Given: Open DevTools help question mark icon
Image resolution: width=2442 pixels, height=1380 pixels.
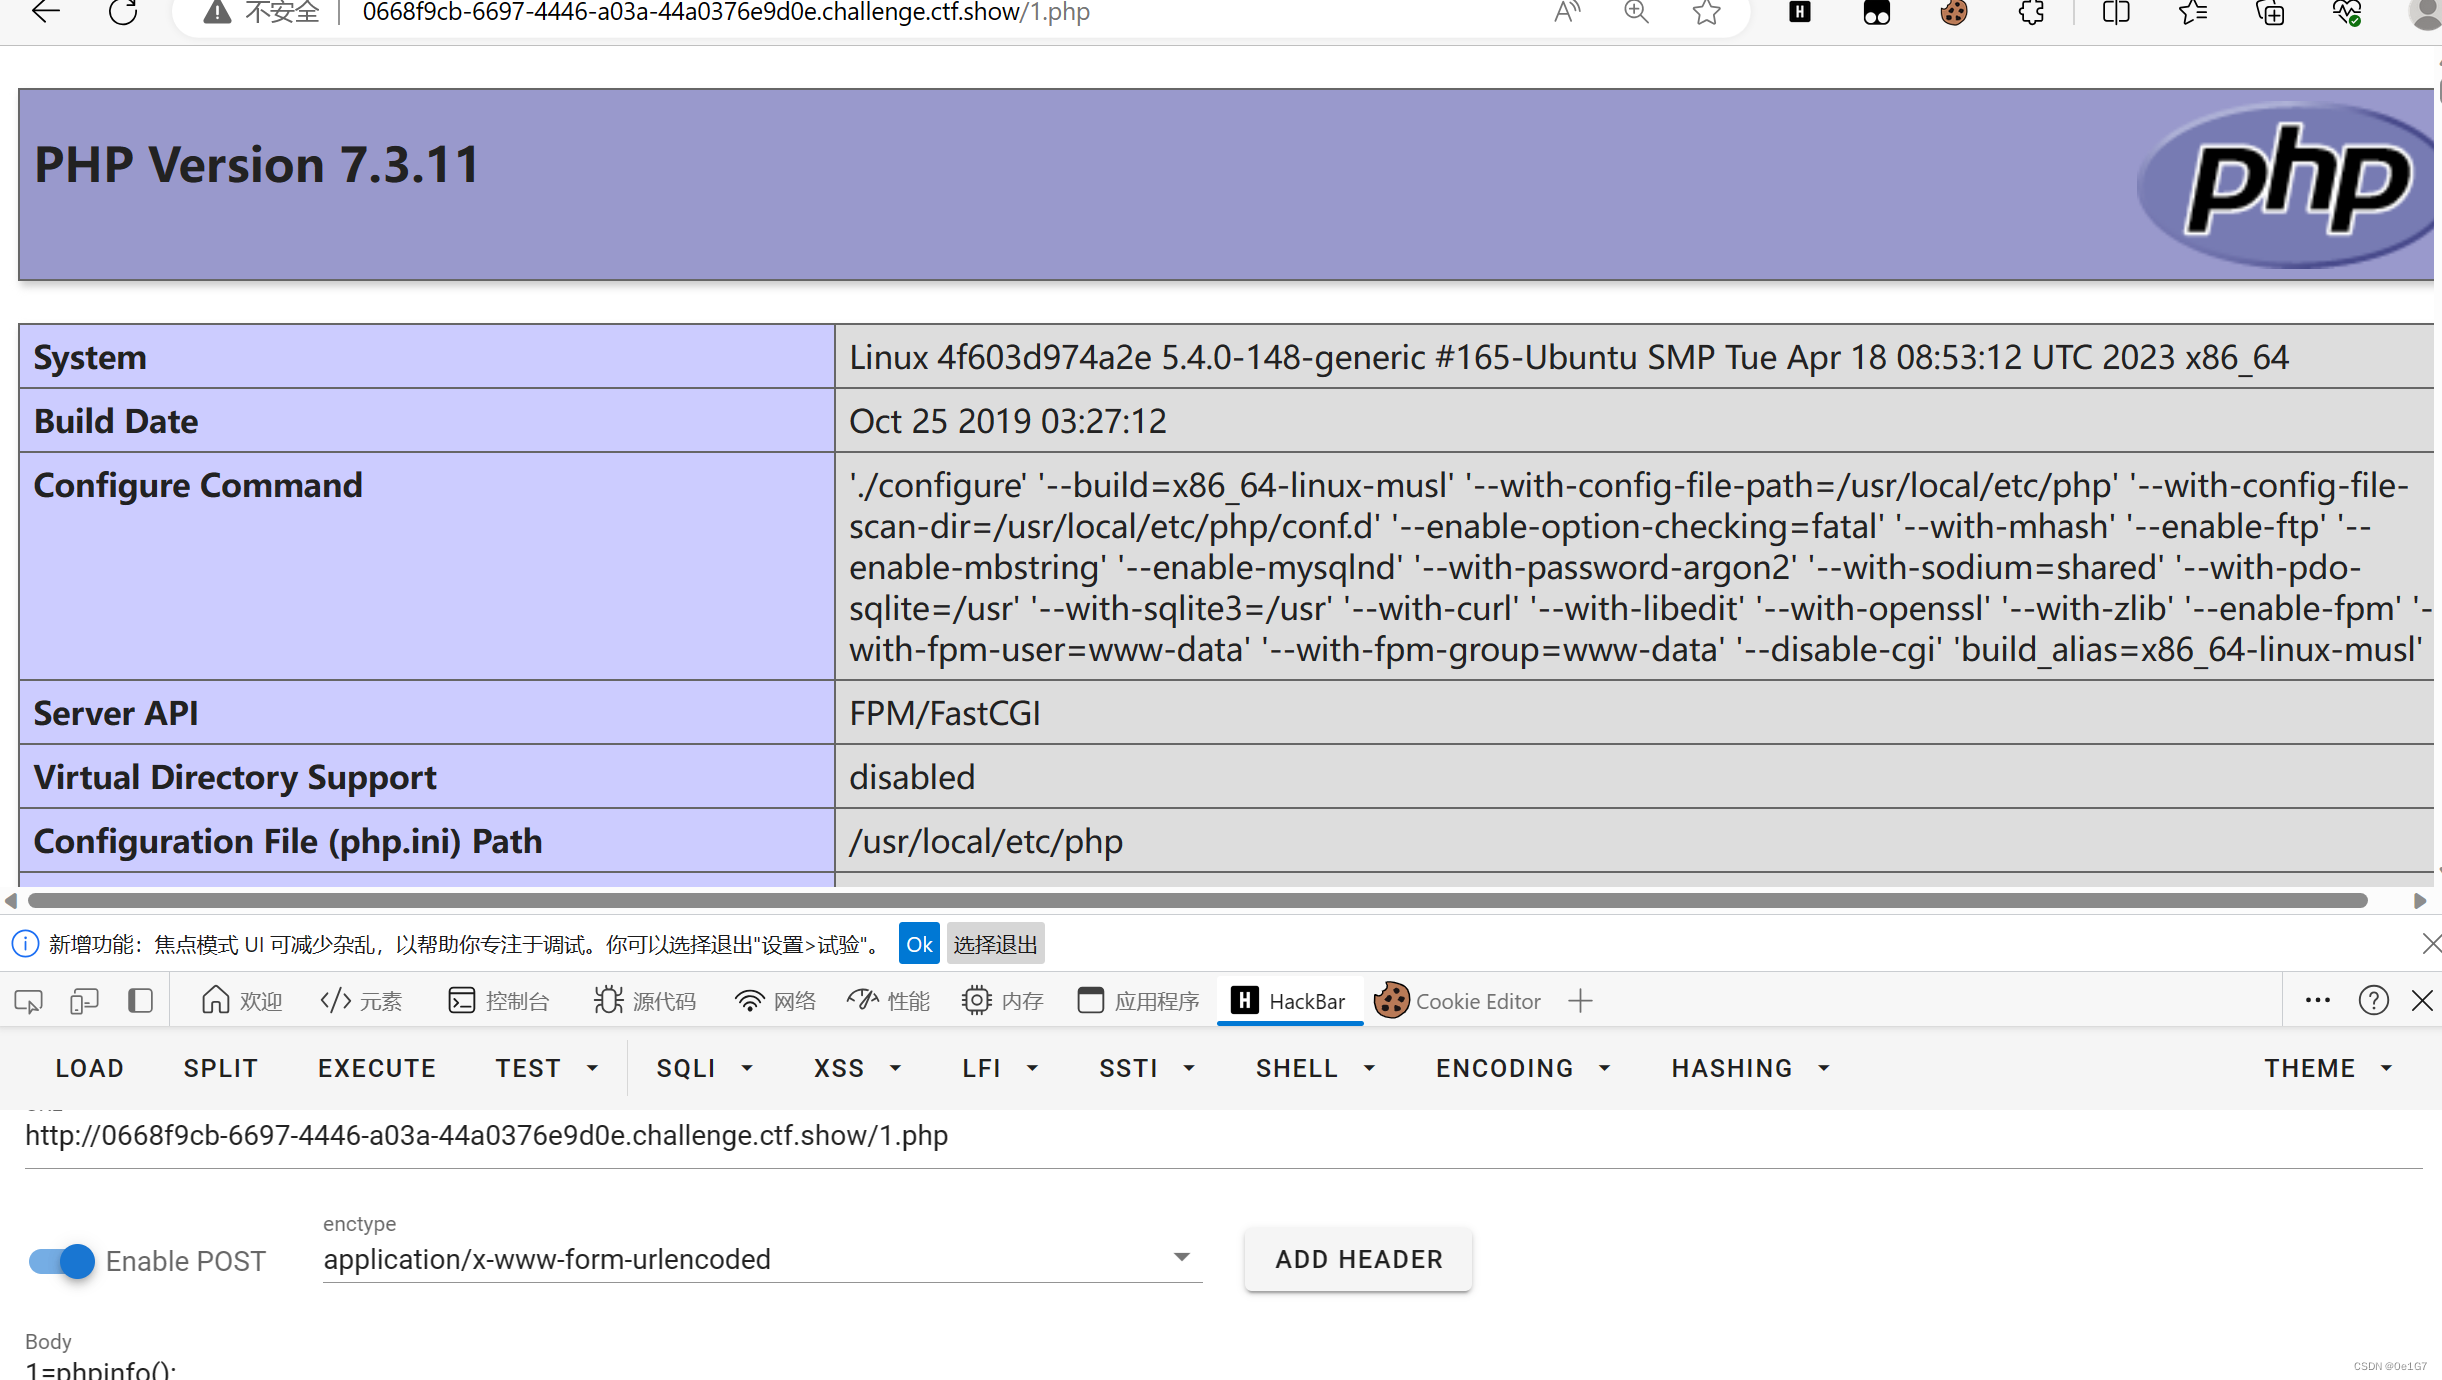Looking at the screenshot, I should 2373,1001.
